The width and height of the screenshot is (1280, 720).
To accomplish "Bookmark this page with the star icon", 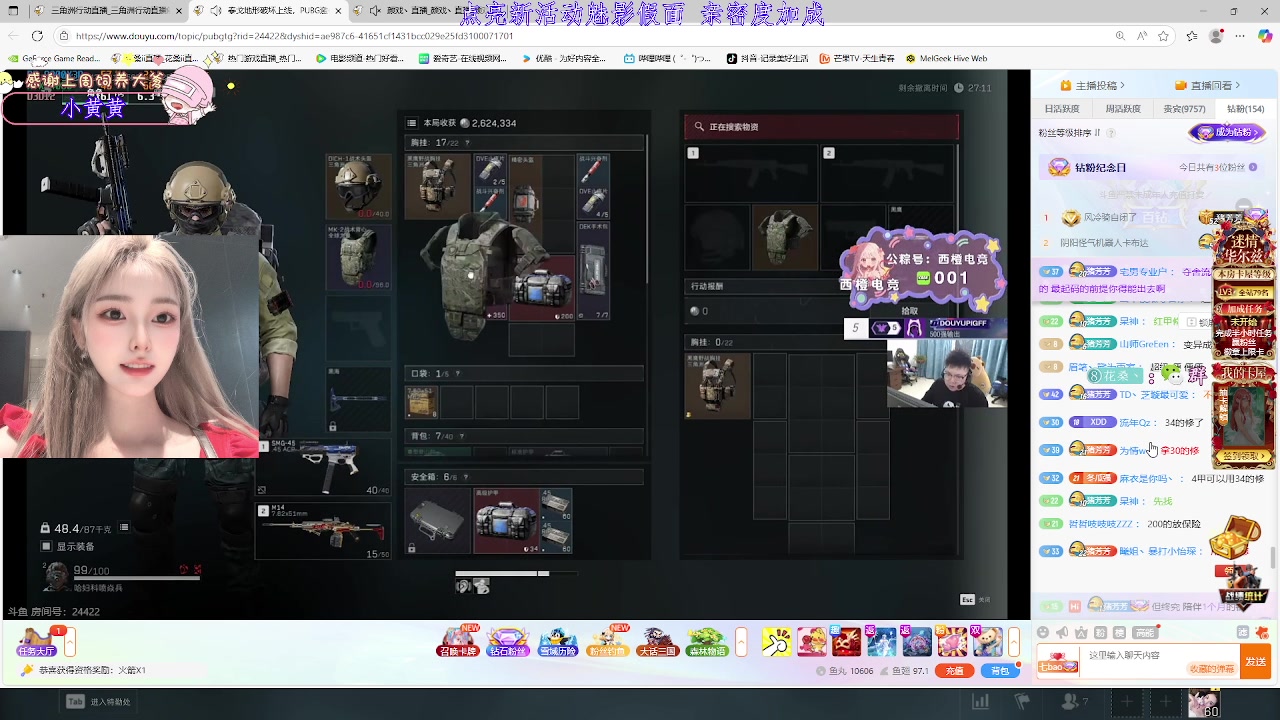I will pos(1164,36).
